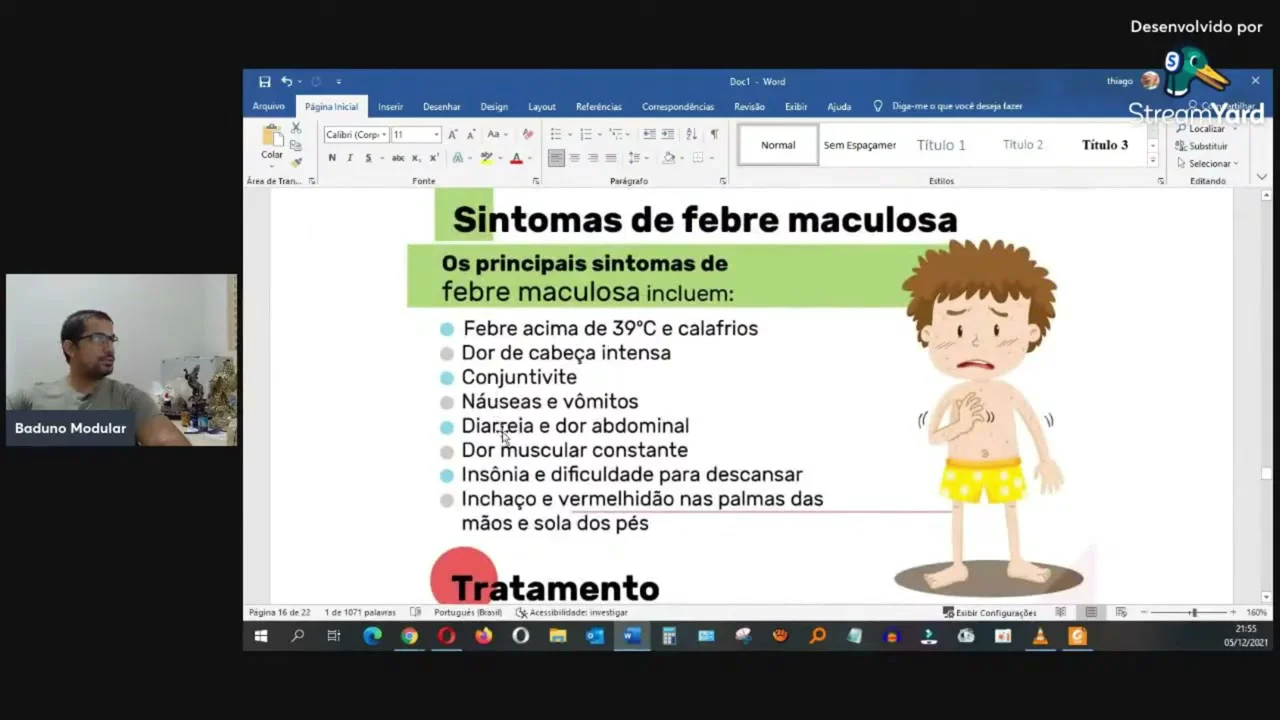This screenshot has height=720, width=1280.
Task: Click Localizar to find text
Action: [1201, 129]
